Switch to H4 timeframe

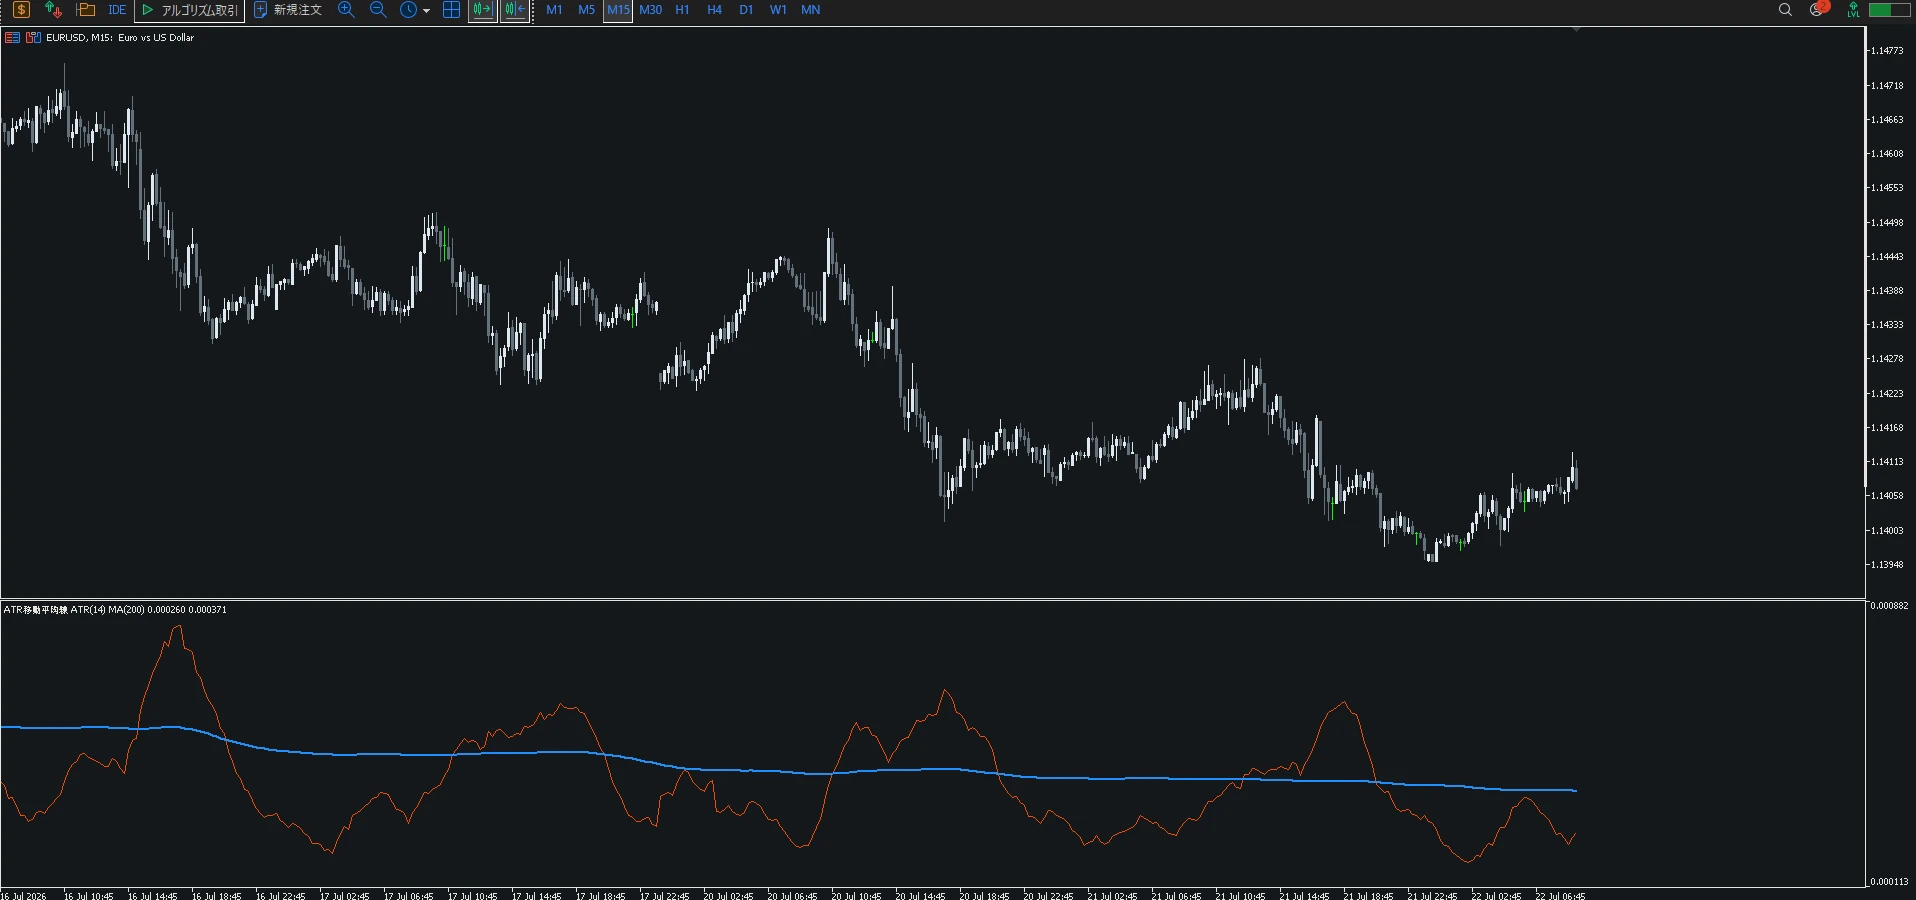[x=714, y=10]
